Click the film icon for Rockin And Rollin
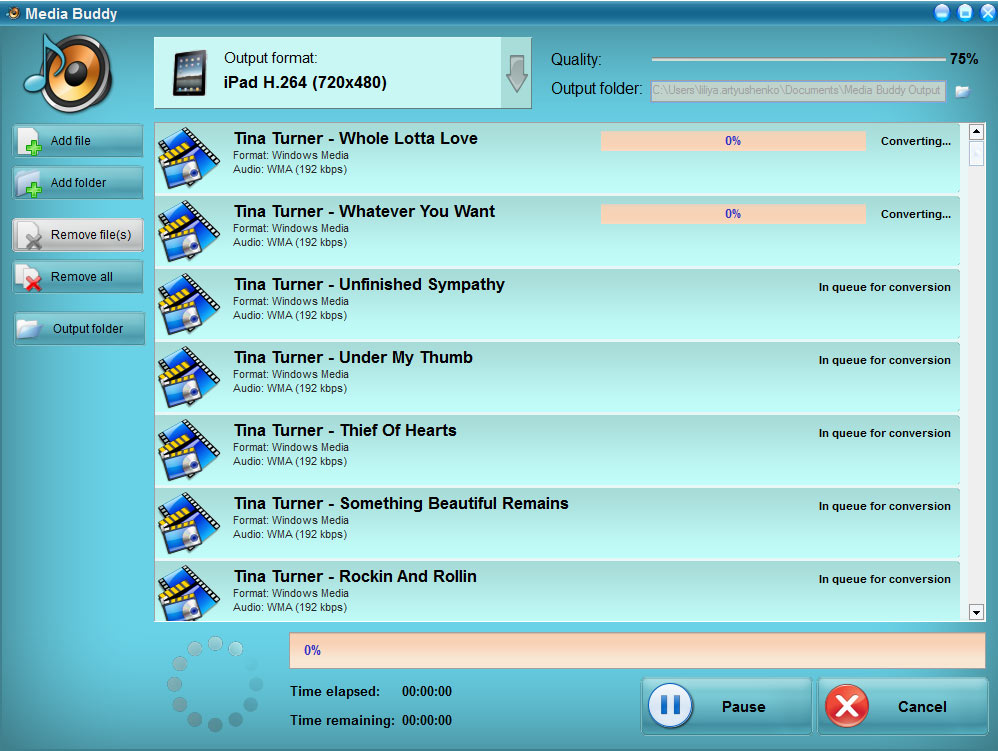Image resolution: width=998 pixels, height=751 pixels. click(188, 593)
